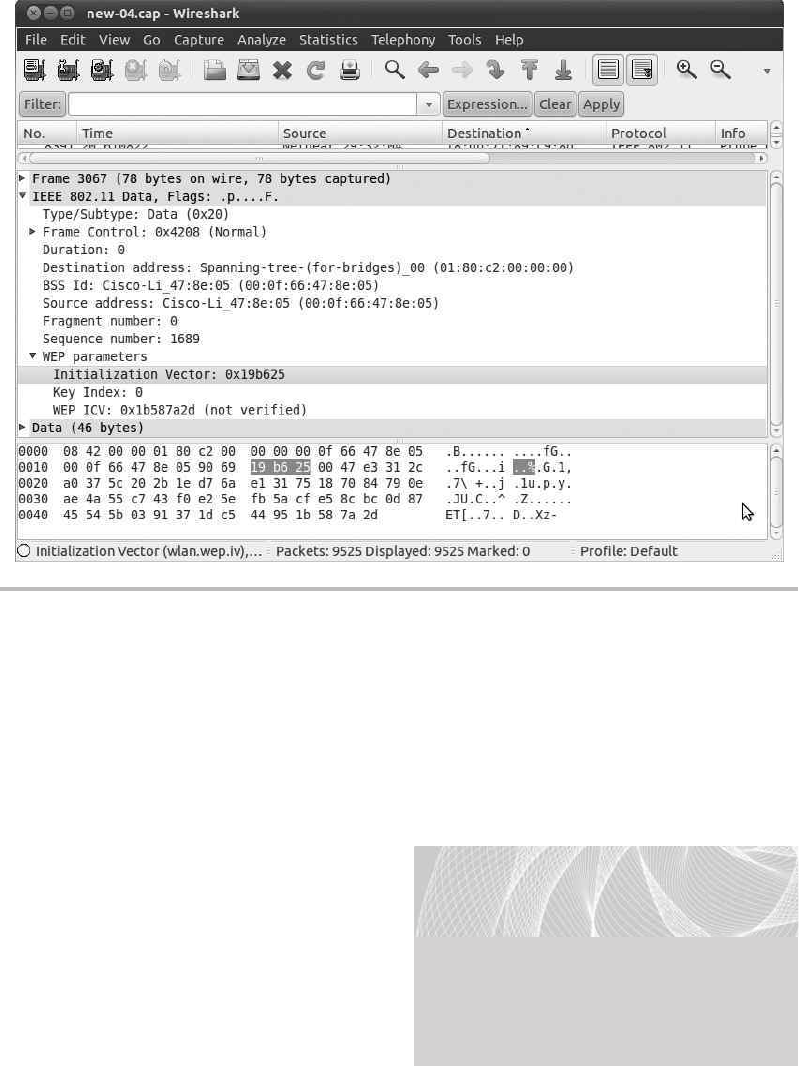The height and width of the screenshot is (1066, 799).
Task: Print packets icon in toolbar
Action: (x=350, y=70)
